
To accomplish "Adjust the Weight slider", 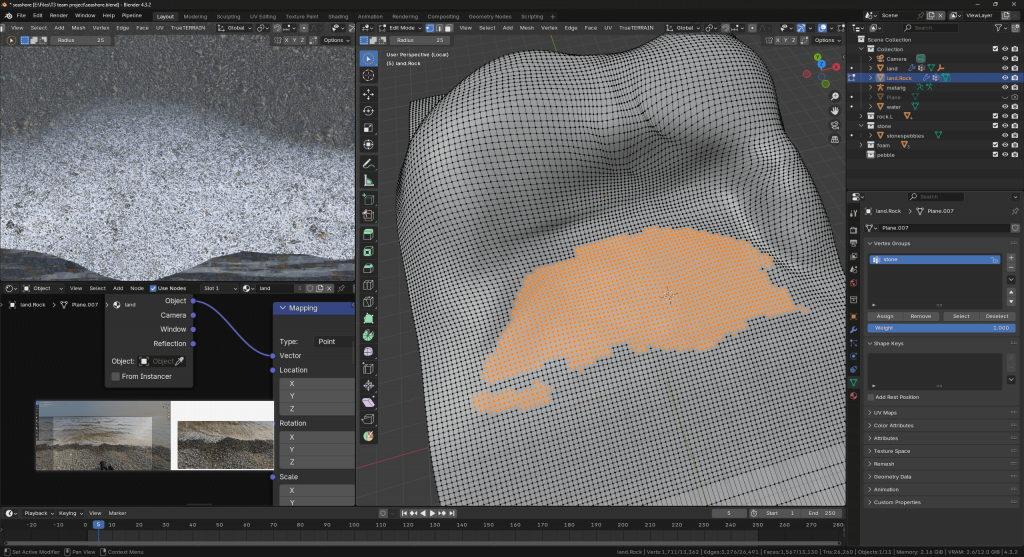I will click(940, 328).
